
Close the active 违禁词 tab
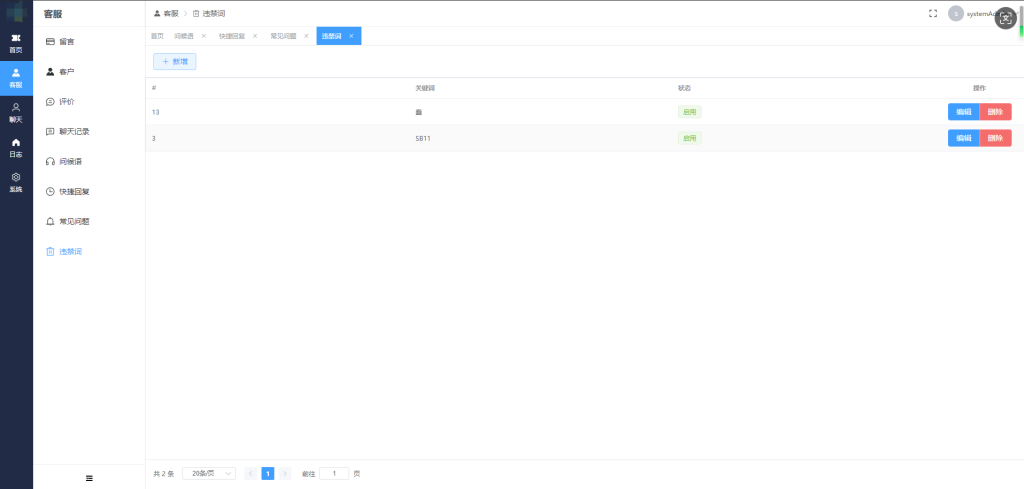[351, 36]
